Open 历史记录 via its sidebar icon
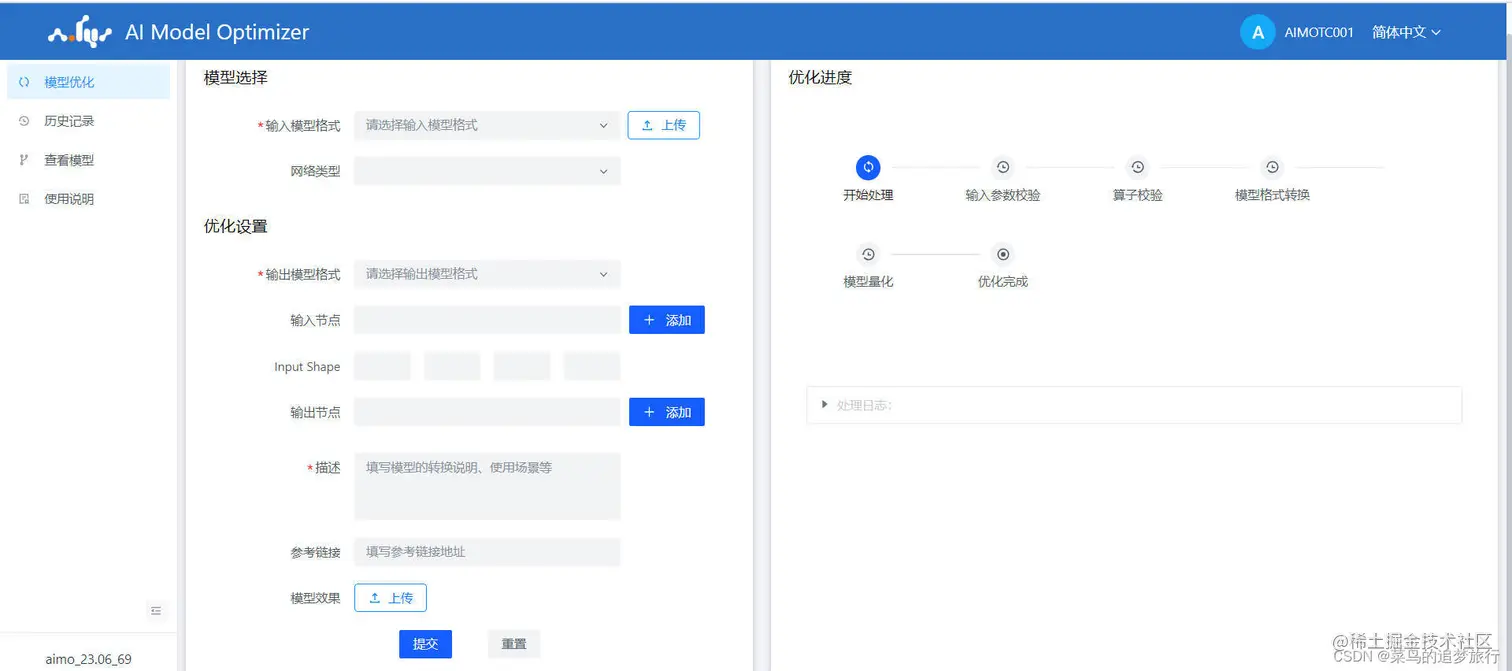Image resolution: width=1512 pixels, height=671 pixels. point(22,120)
